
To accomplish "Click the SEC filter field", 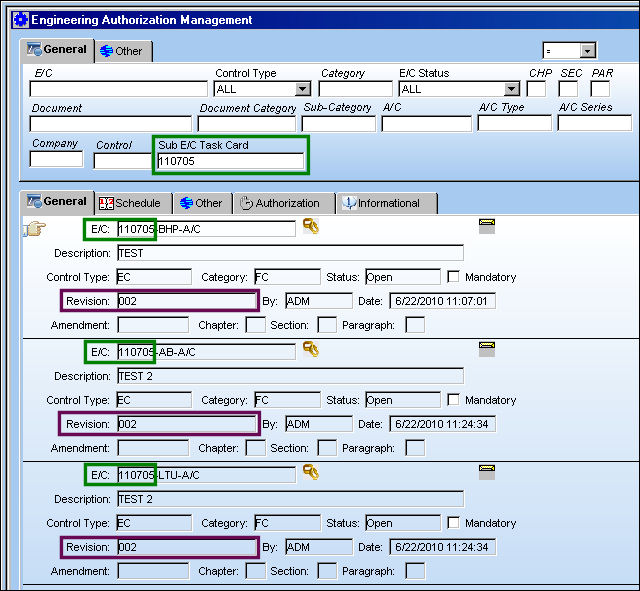I will pyautogui.click(x=568, y=89).
